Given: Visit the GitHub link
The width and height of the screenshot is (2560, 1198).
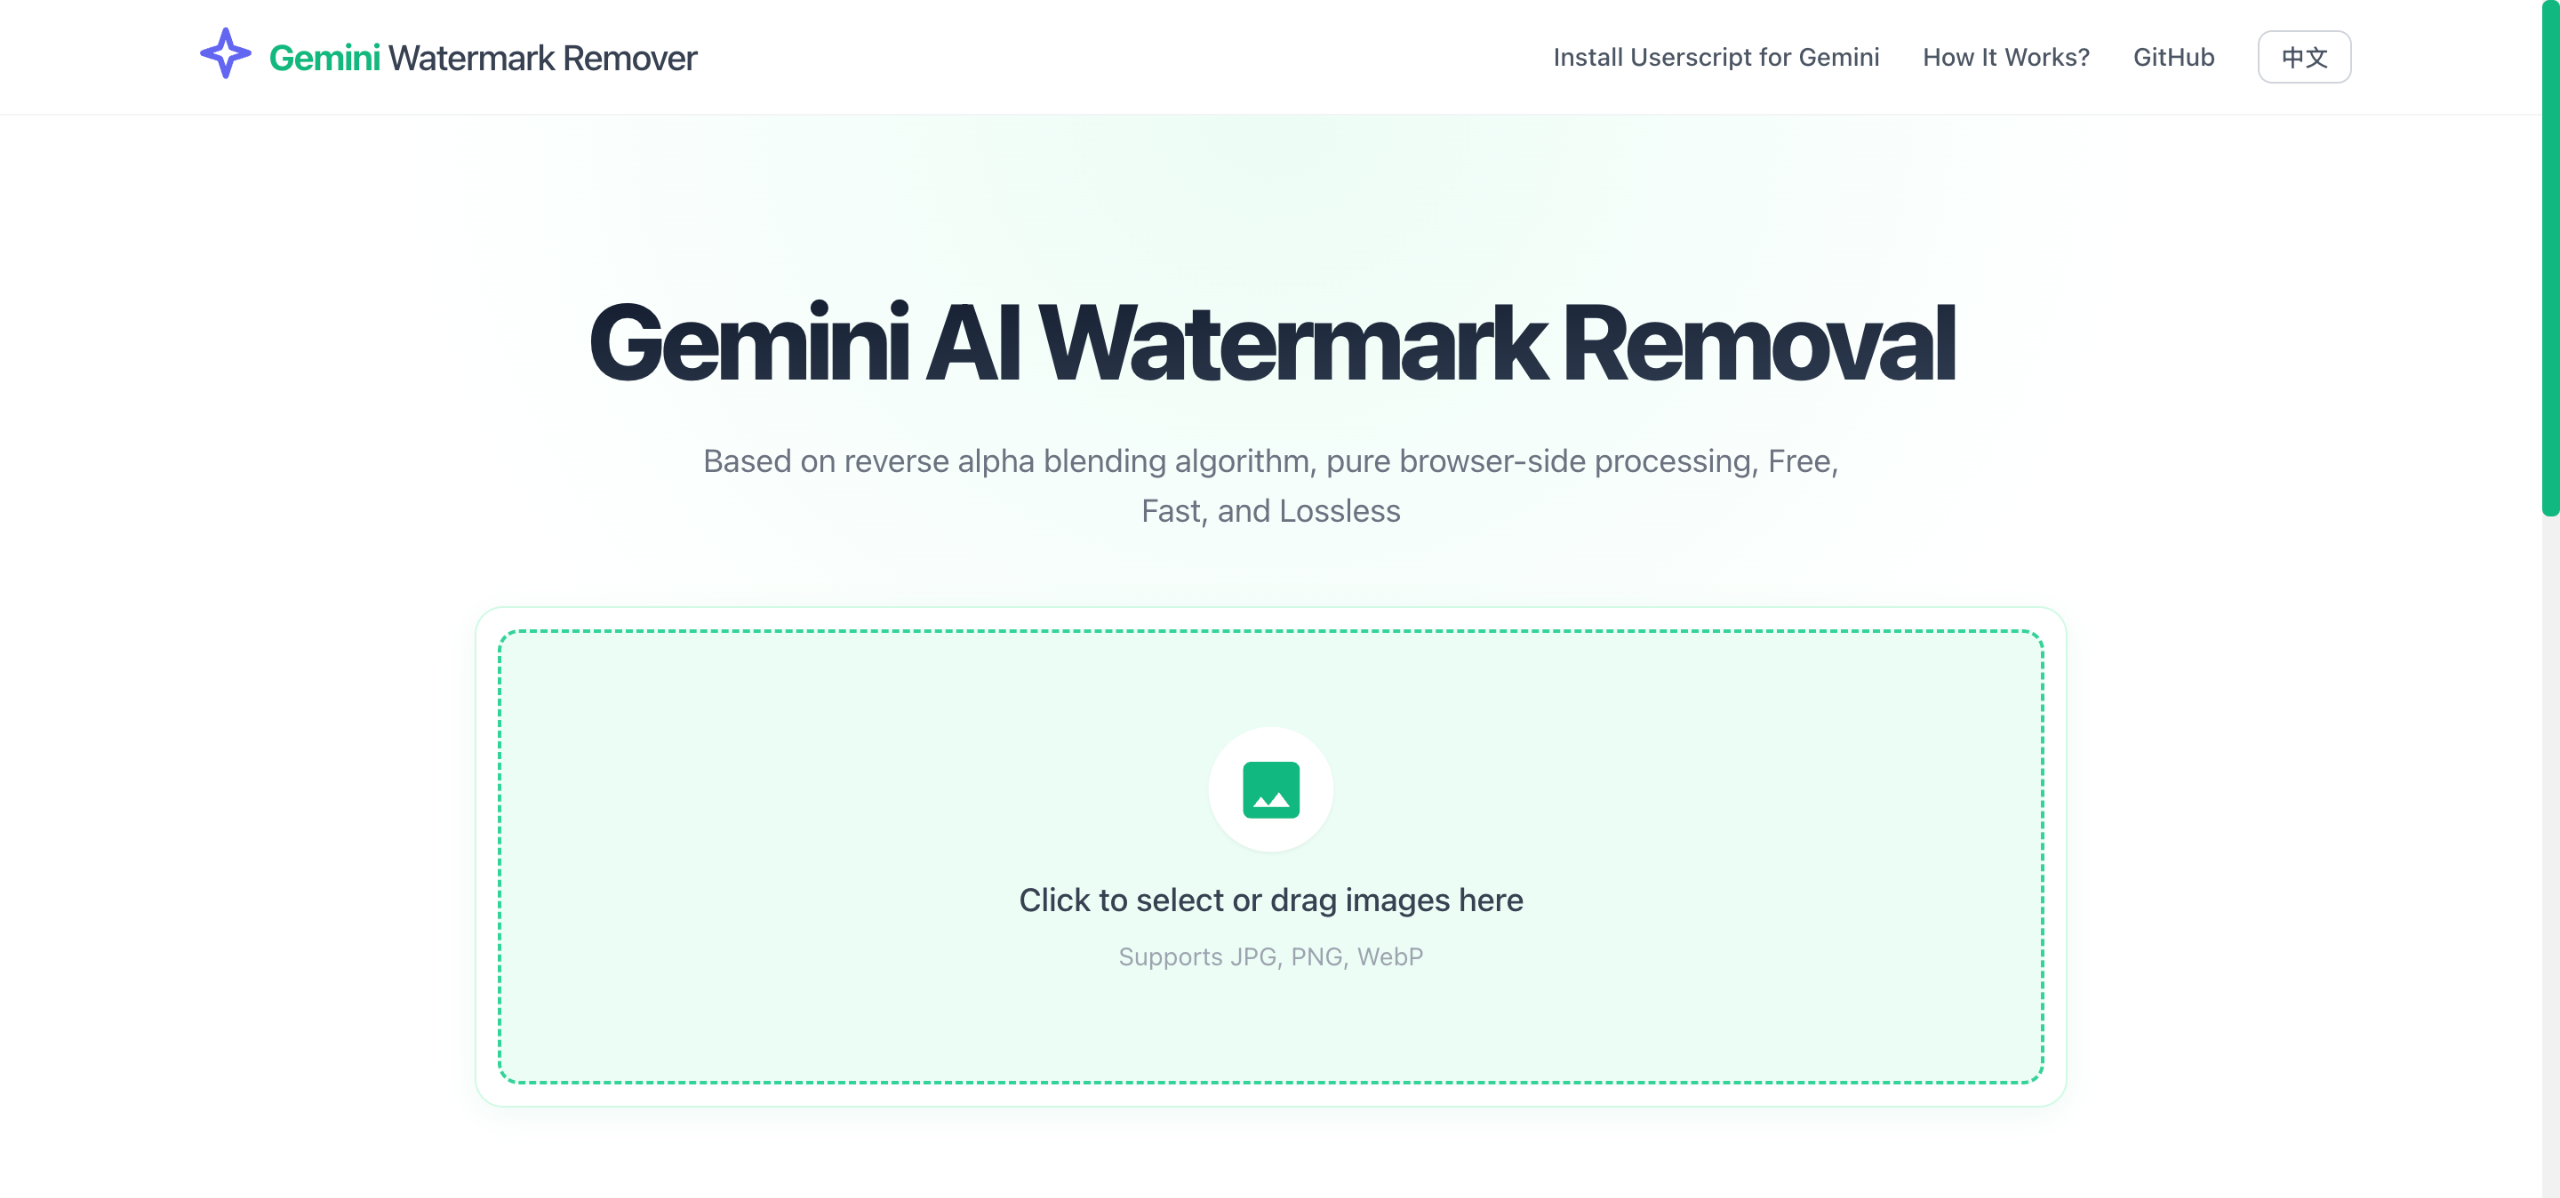Looking at the screenshot, I should tap(2173, 57).
